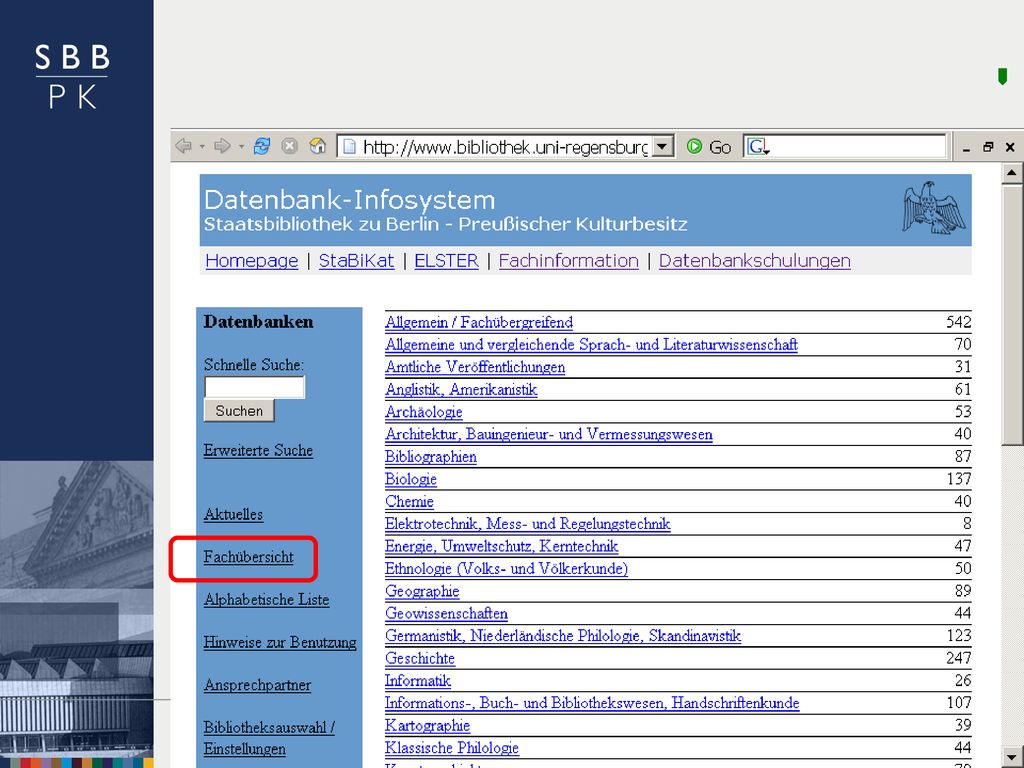Open Ansprechpartner in the sidebar

[257, 685]
